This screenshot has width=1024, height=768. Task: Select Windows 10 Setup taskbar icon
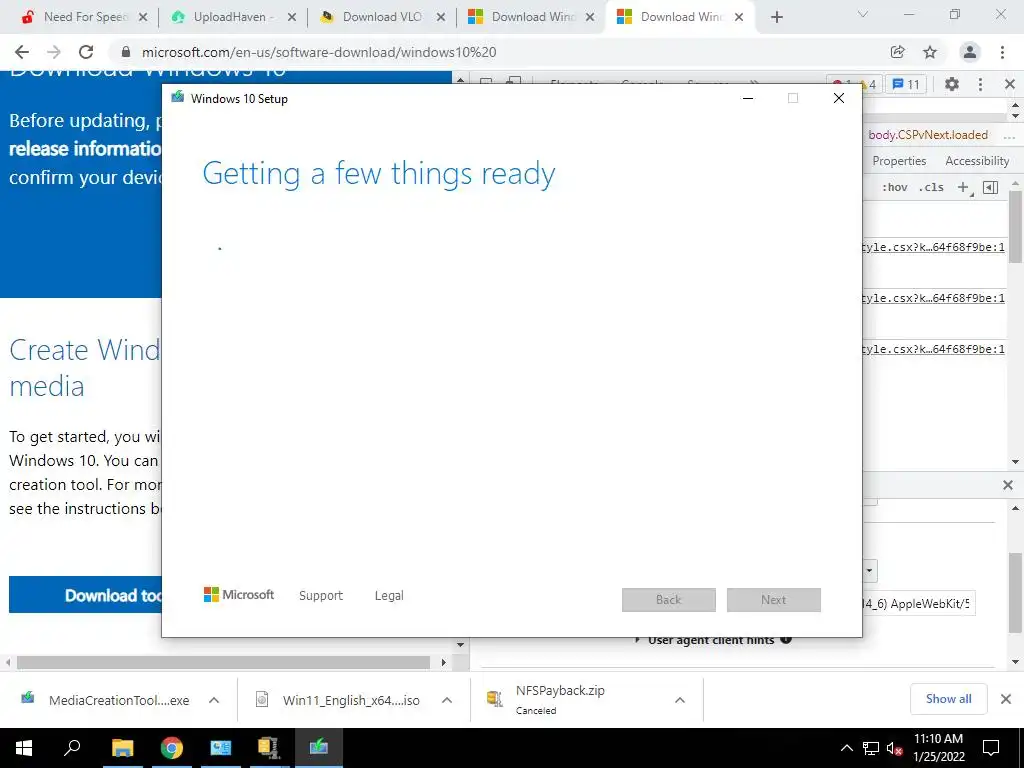319,748
